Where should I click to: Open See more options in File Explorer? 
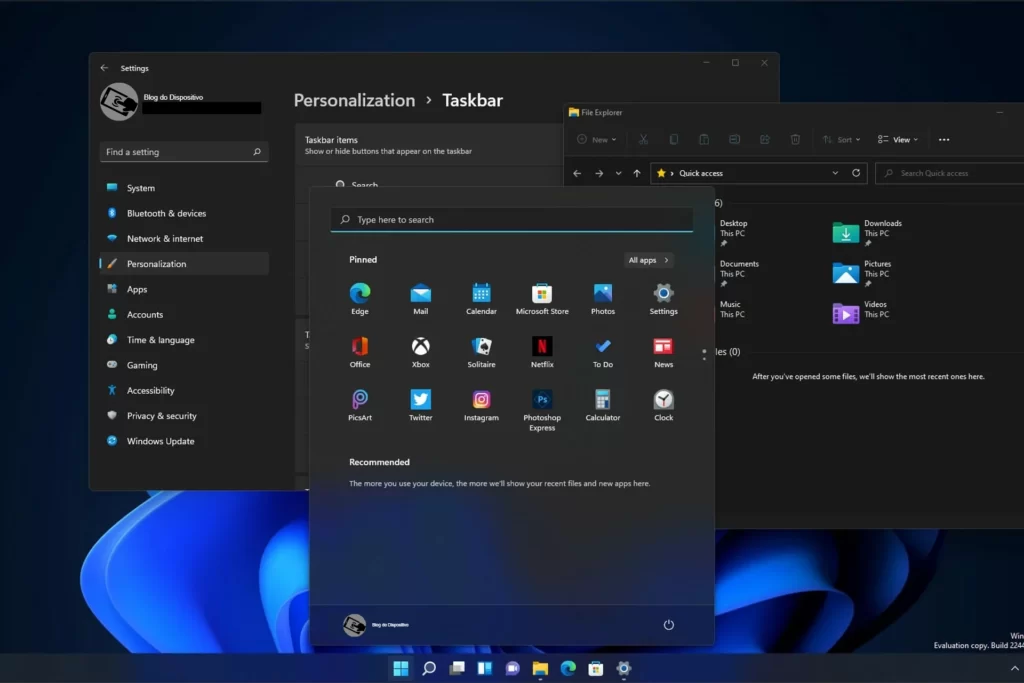click(944, 139)
